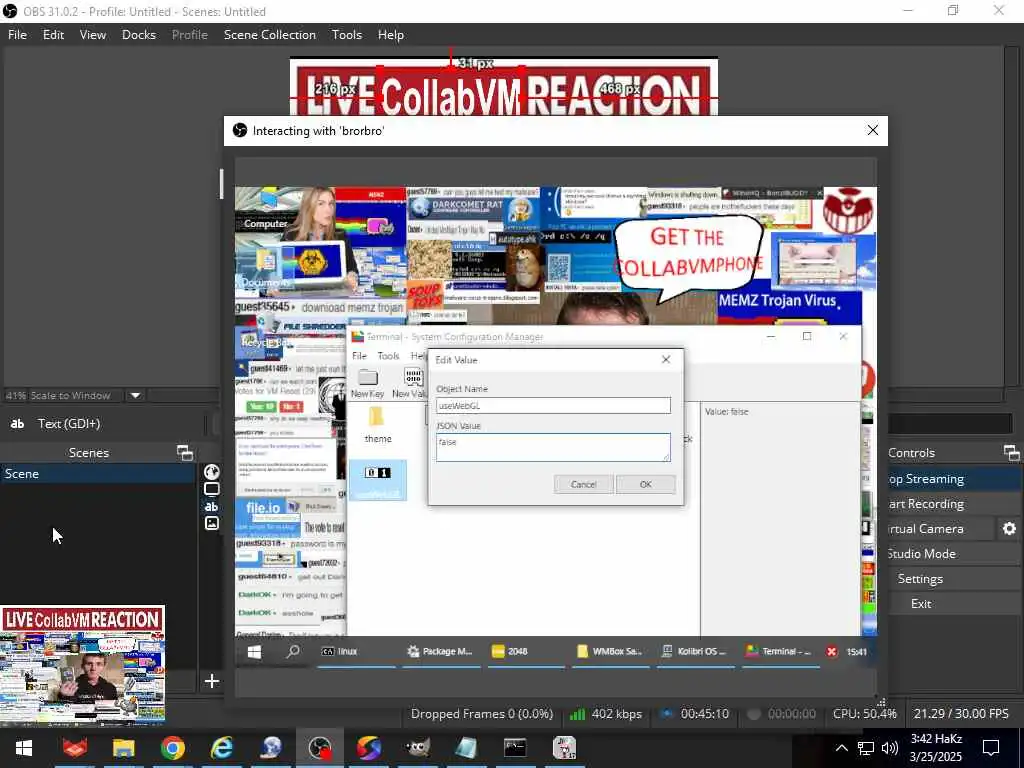Viewport: 1024px width, 768px height.
Task: Open File menu in System Configuration Manager
Action: click(359, 356)
